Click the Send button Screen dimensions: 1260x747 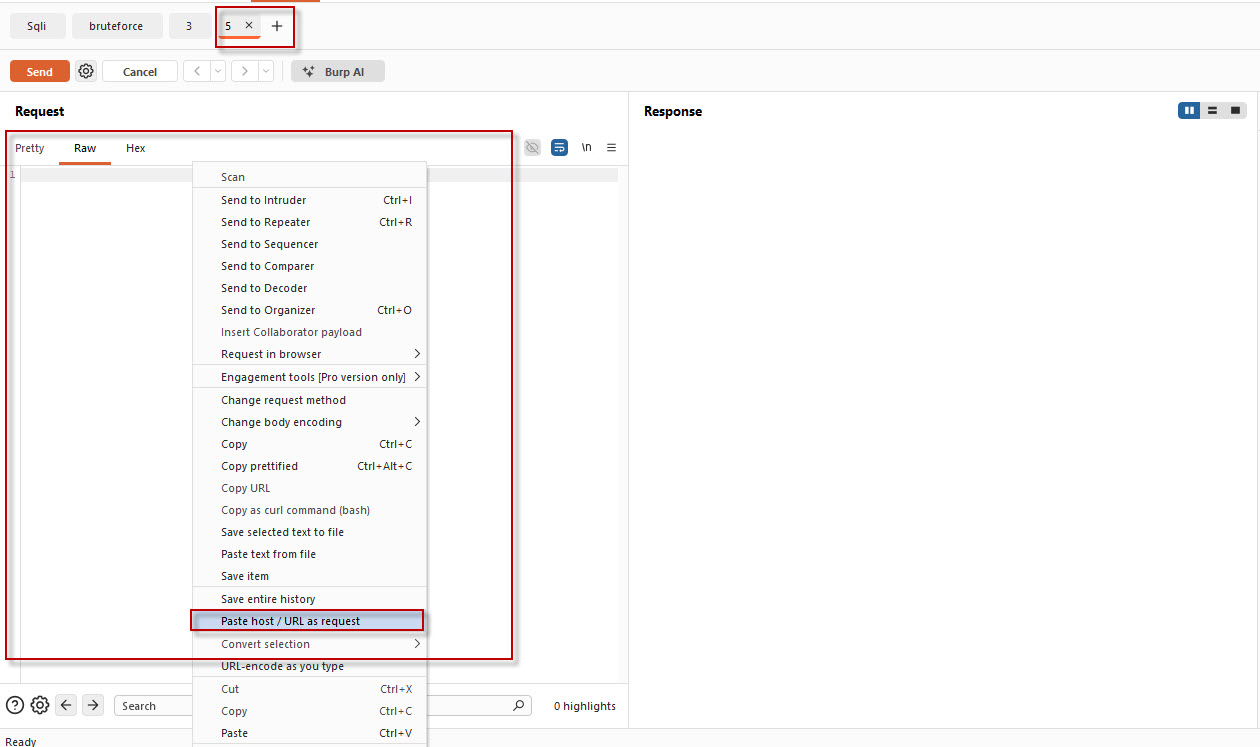[40, 71]
